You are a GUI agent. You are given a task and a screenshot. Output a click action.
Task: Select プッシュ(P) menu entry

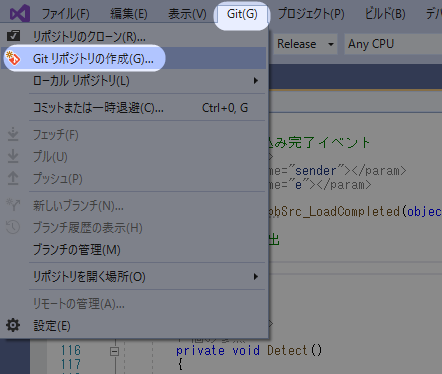pos(133,179)
